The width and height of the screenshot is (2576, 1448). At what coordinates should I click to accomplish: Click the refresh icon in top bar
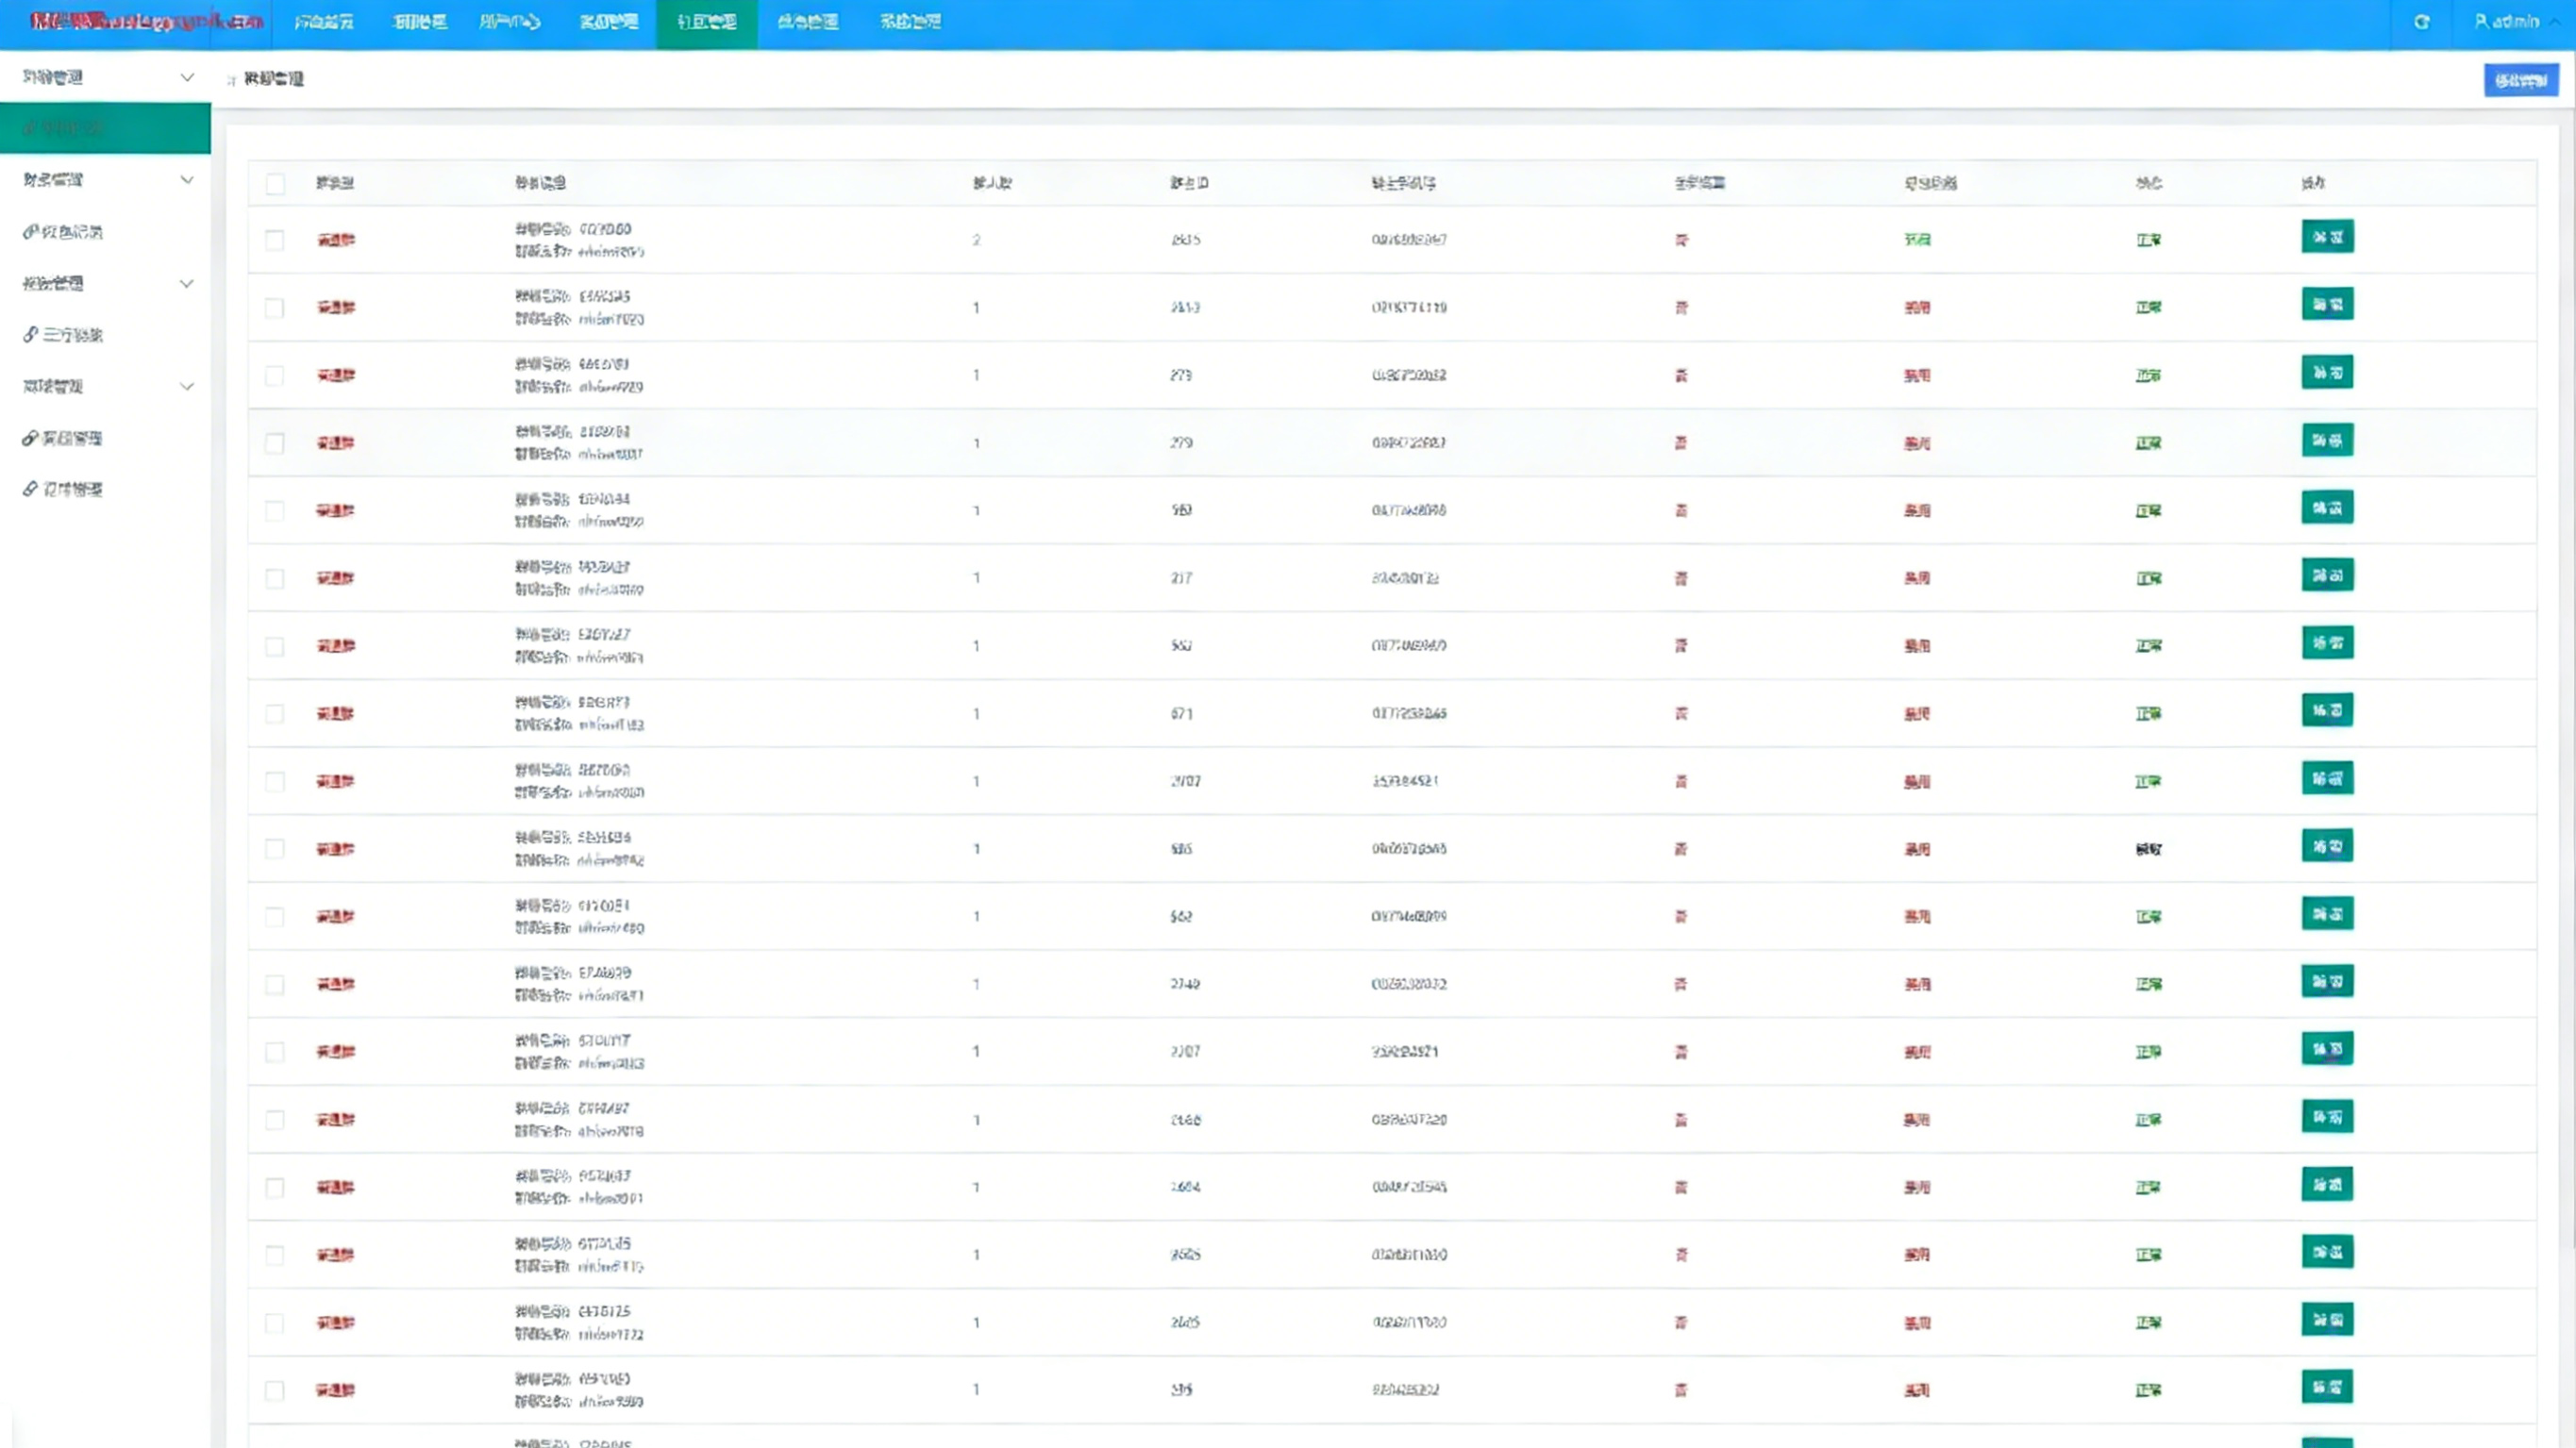coord(2421,22)
